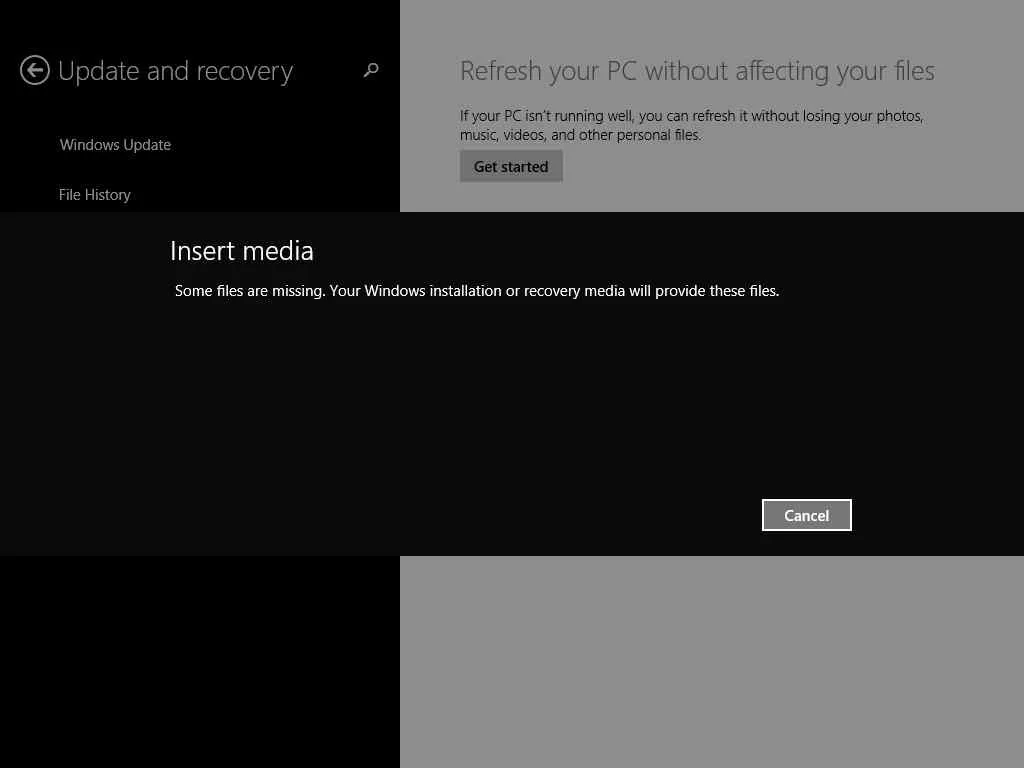Click the Update and recovery title

(176, 71)
